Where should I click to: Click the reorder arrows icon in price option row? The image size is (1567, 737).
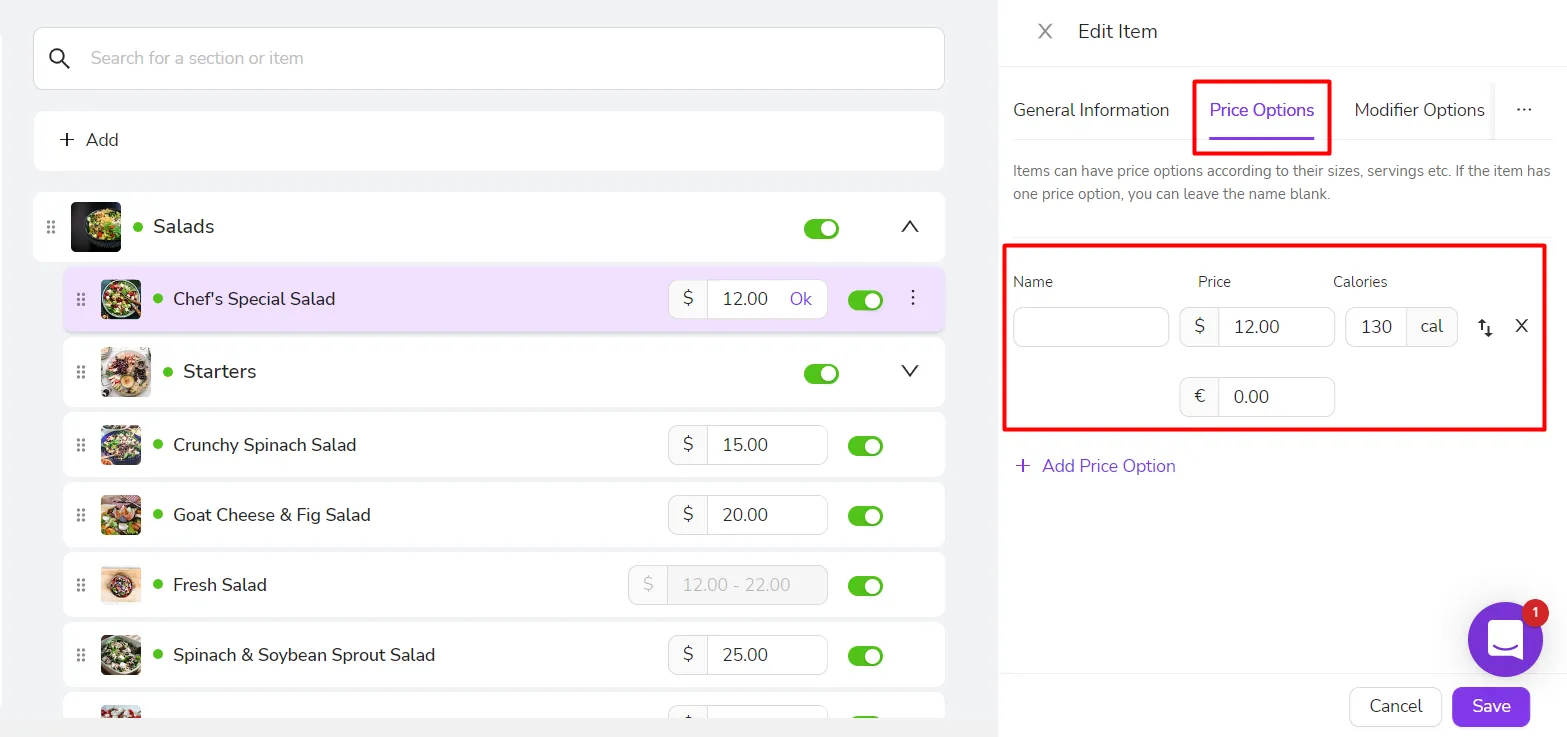point(1485,327)
